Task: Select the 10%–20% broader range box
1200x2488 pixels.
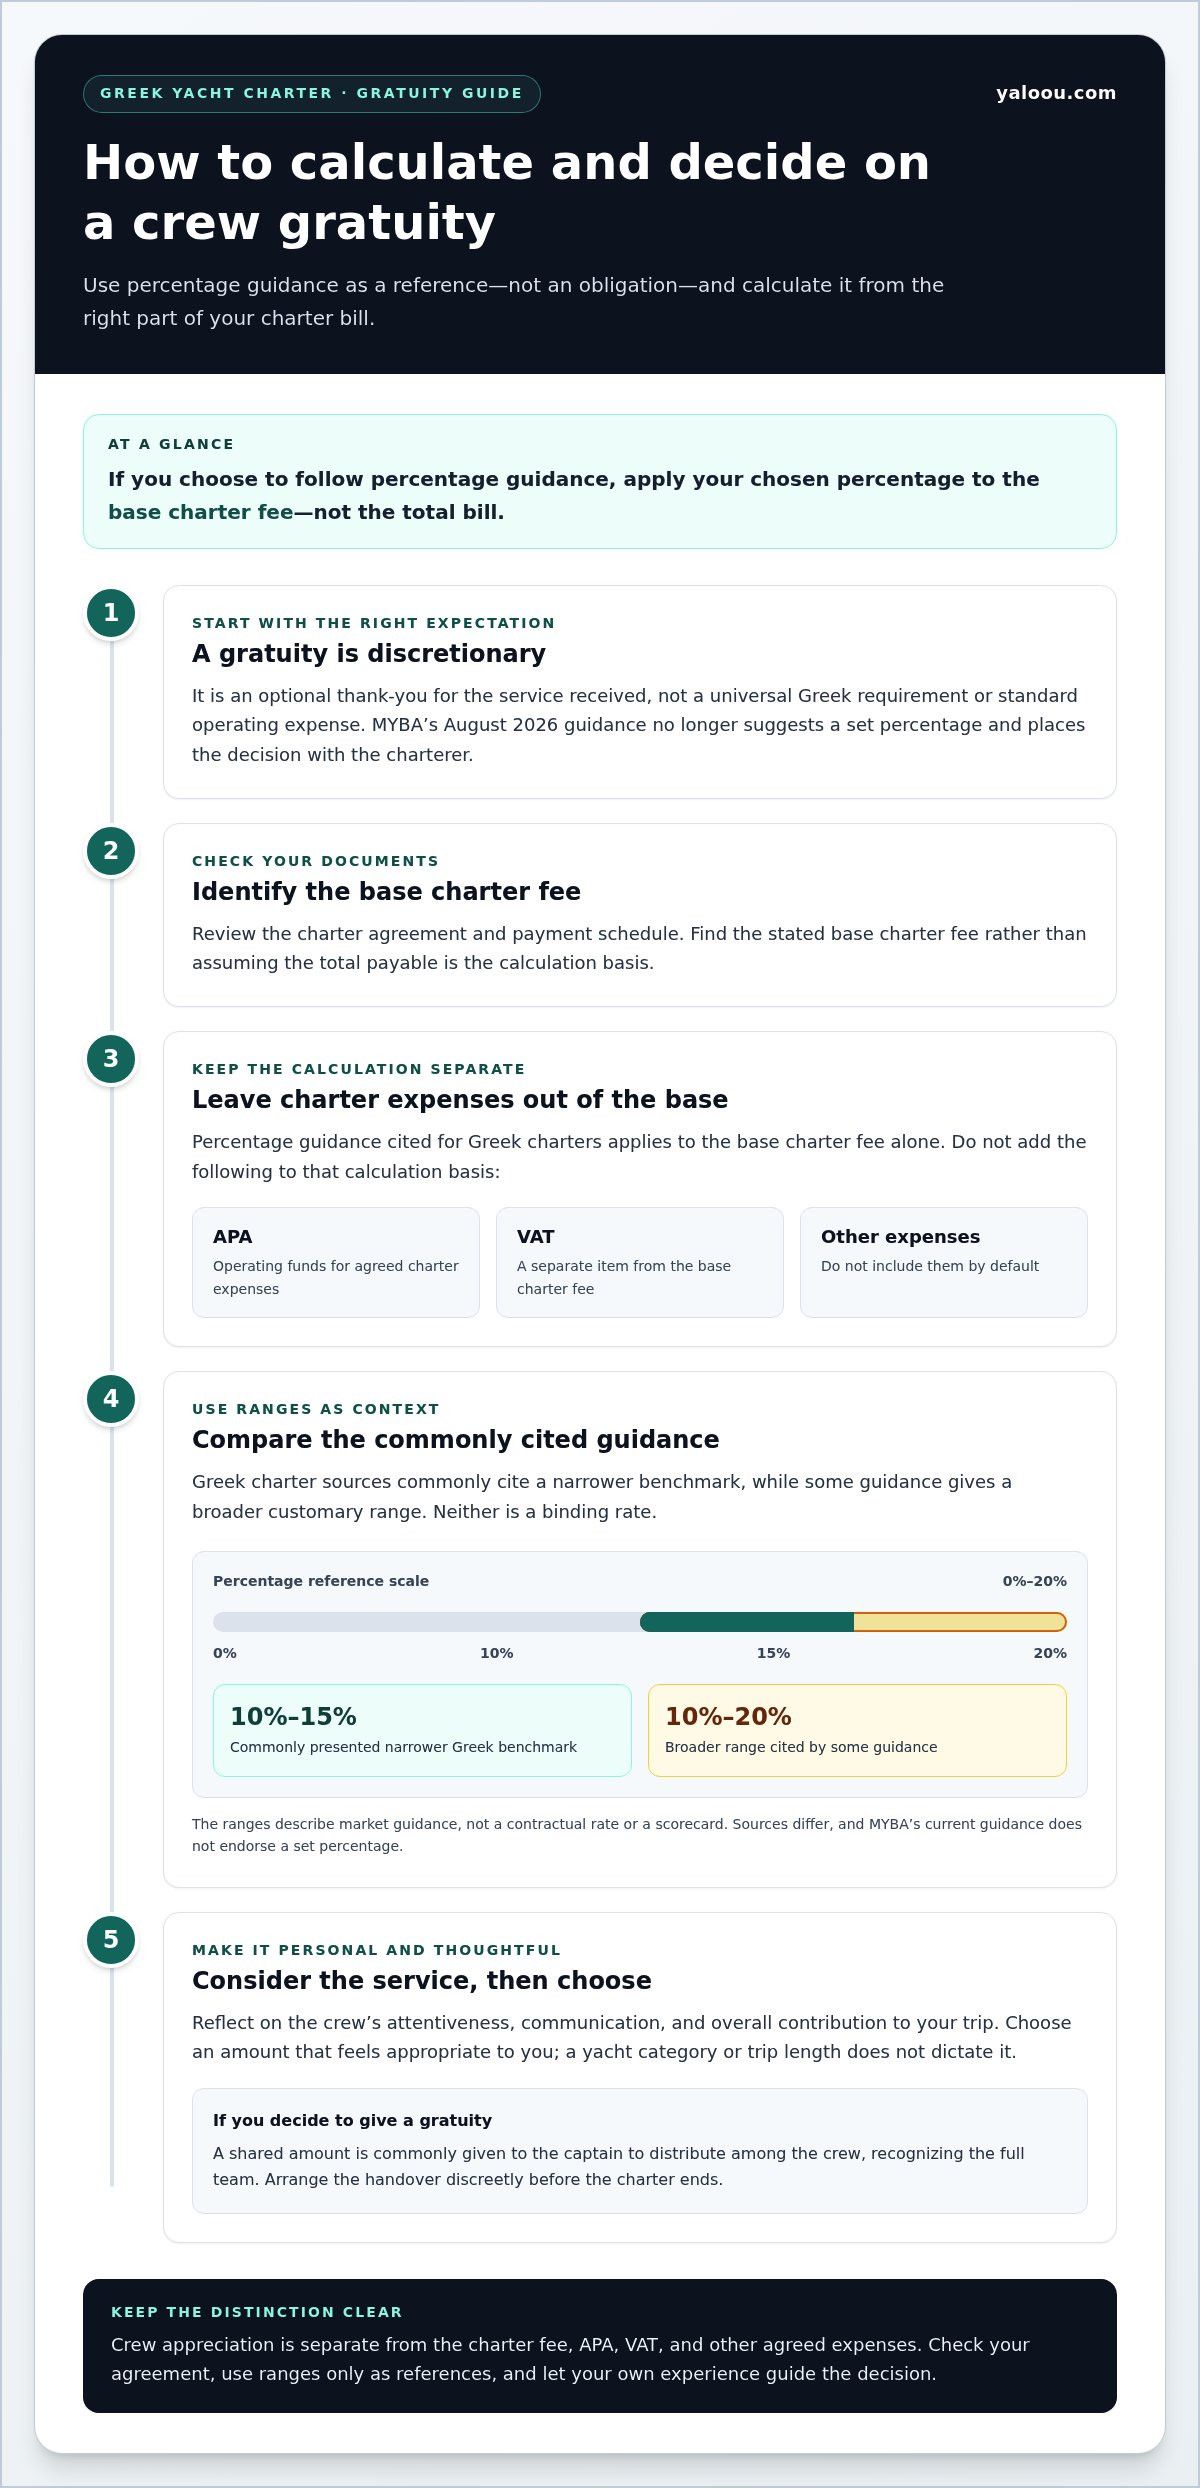Action: (x=857, y=1731)
